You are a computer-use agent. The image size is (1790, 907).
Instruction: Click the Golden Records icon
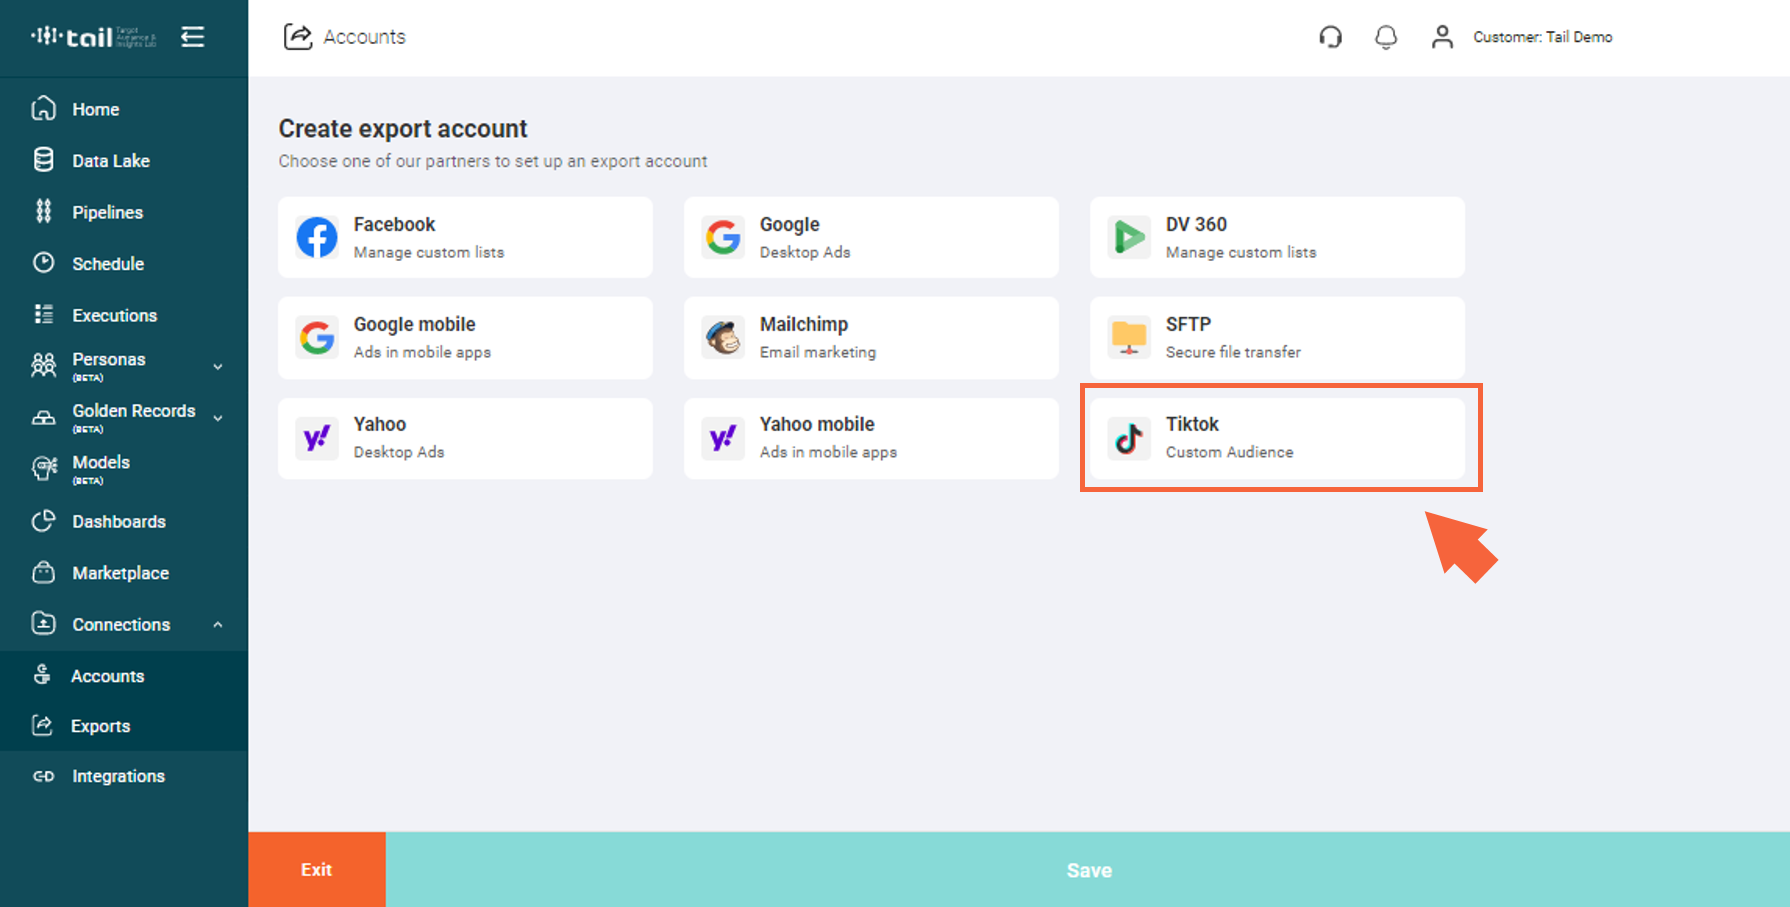pos(44,417)
